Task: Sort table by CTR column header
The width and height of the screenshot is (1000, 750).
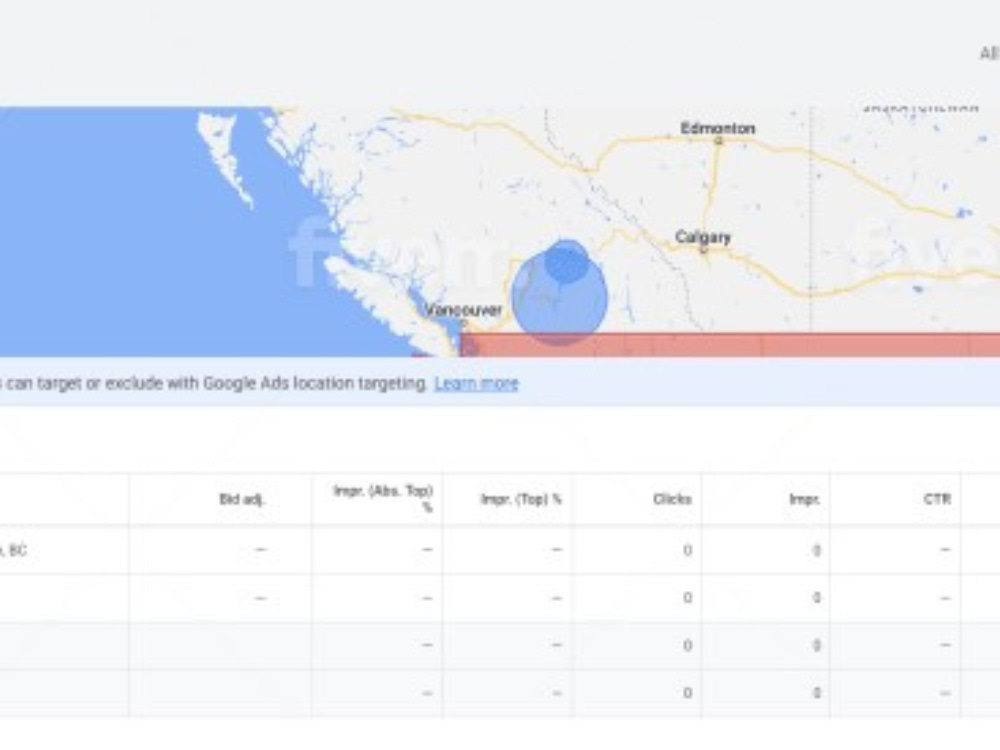Action: (x=938, y=499)
